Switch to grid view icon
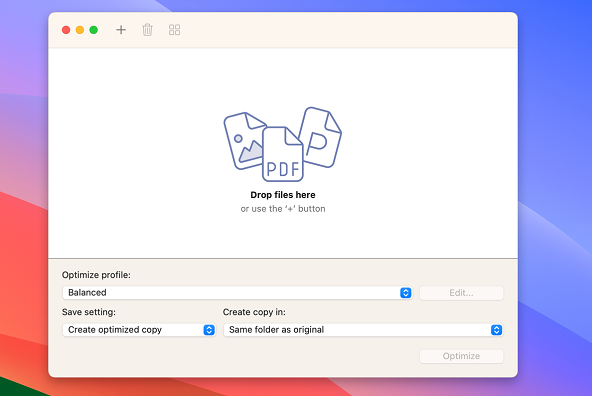The height and width of the screenshot is (396, 592). (174, 30)
